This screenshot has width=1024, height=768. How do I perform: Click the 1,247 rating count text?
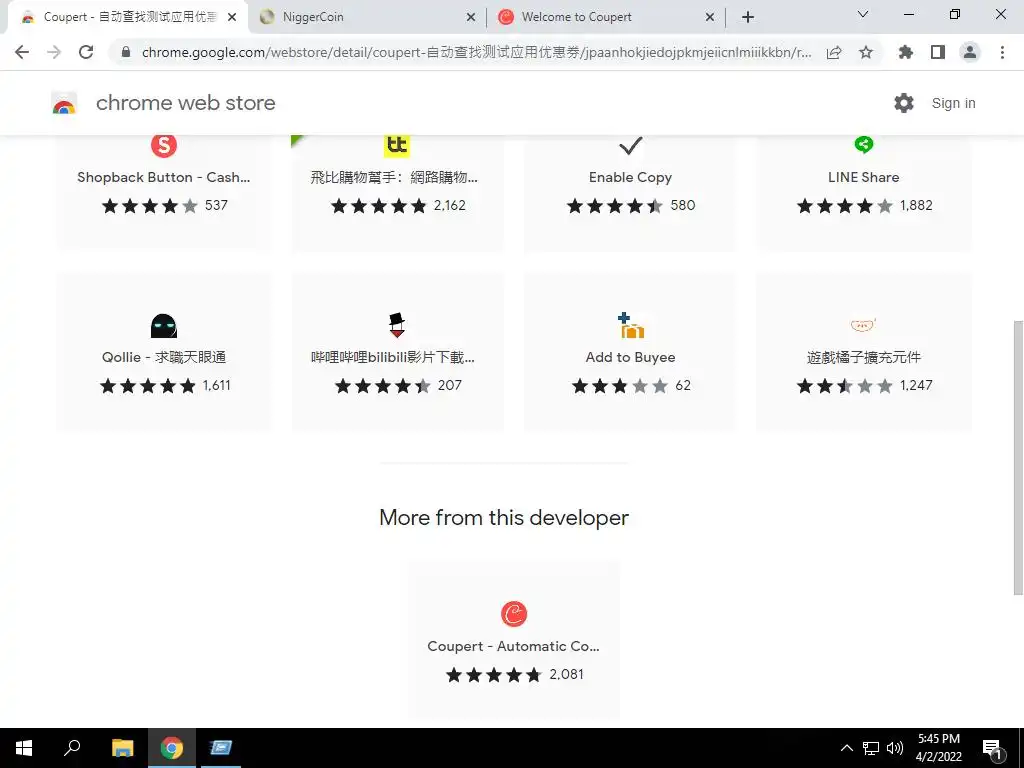(916, 386)
